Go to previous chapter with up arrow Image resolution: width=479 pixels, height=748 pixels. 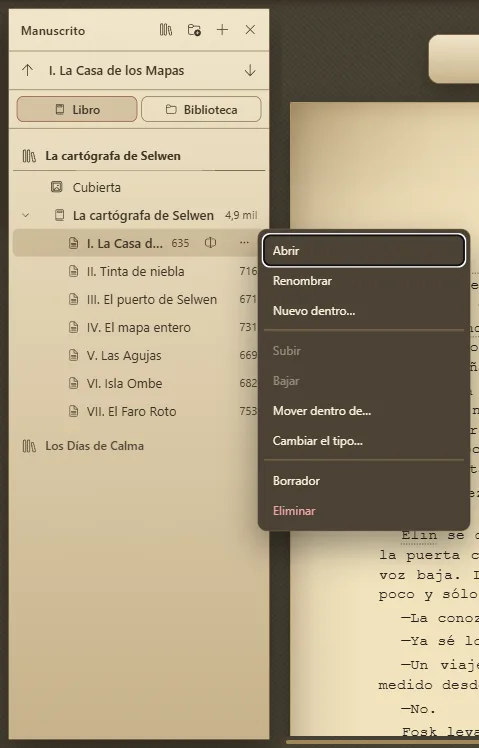[x=27, y=71]
